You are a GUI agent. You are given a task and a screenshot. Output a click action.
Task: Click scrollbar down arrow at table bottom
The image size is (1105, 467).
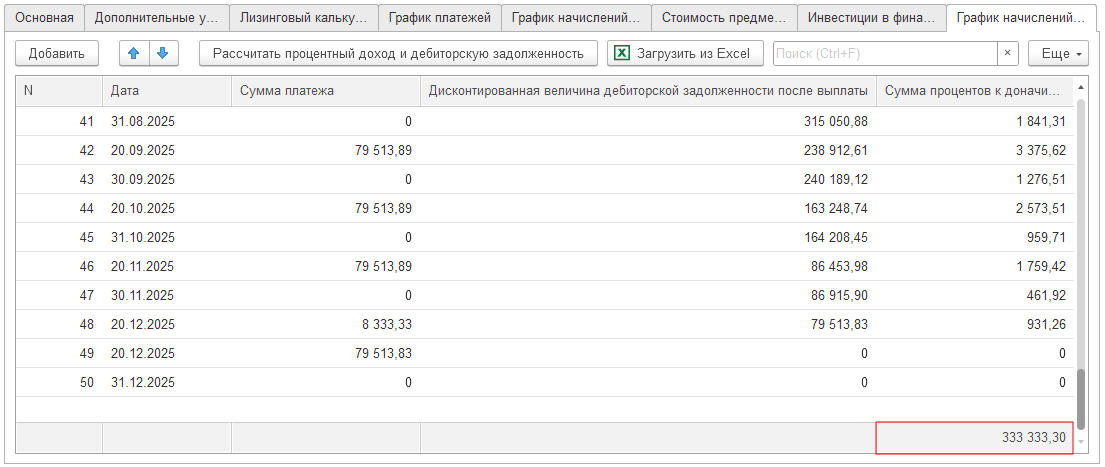click(1080, 441)
